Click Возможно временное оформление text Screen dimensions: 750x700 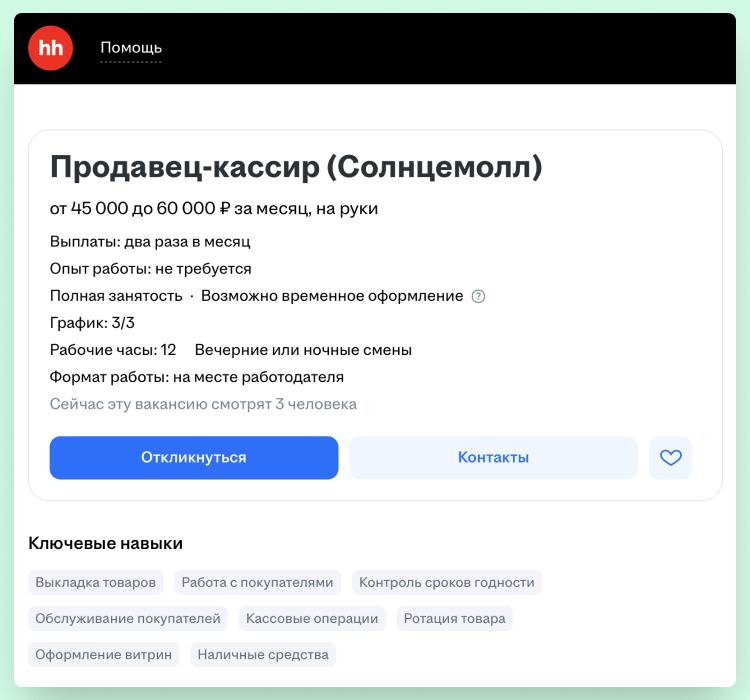point(332,296)
